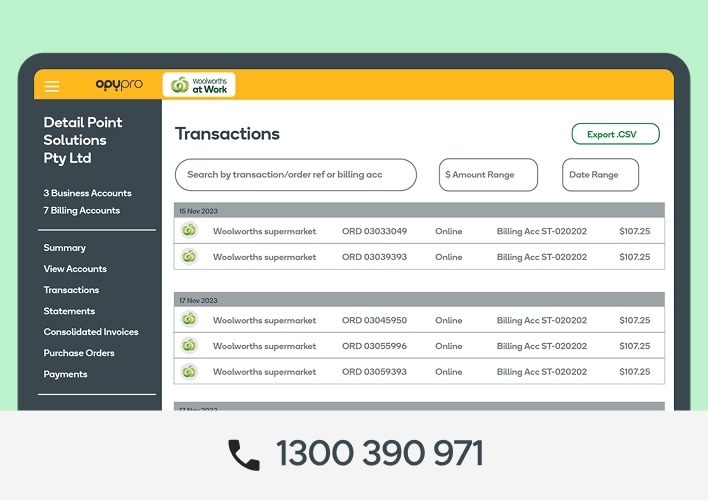Open Payments in the sidebar

click(x=65, y=374)
